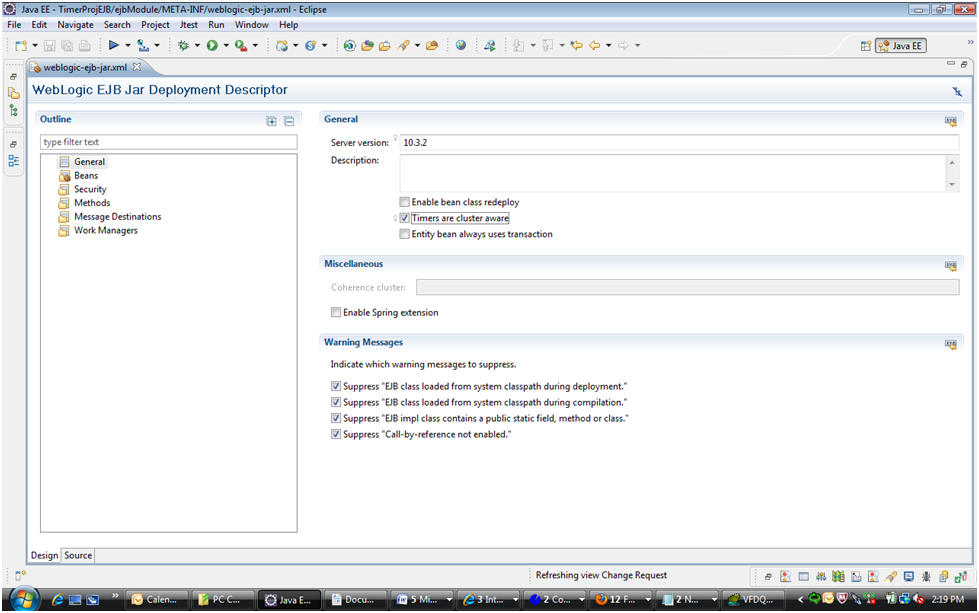Switch to the Design tab
979x613 pixels.
(44, 556)
